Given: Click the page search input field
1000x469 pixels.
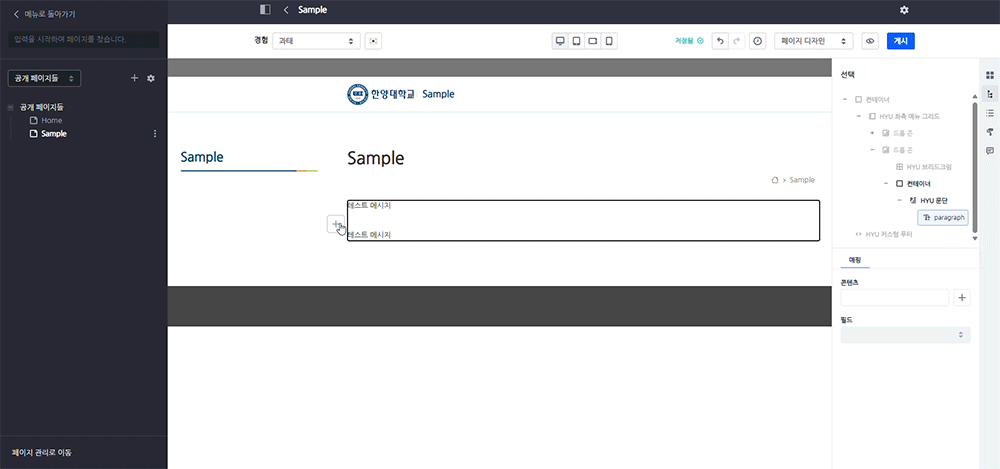Looking at the screenshot, I should 83,40.
